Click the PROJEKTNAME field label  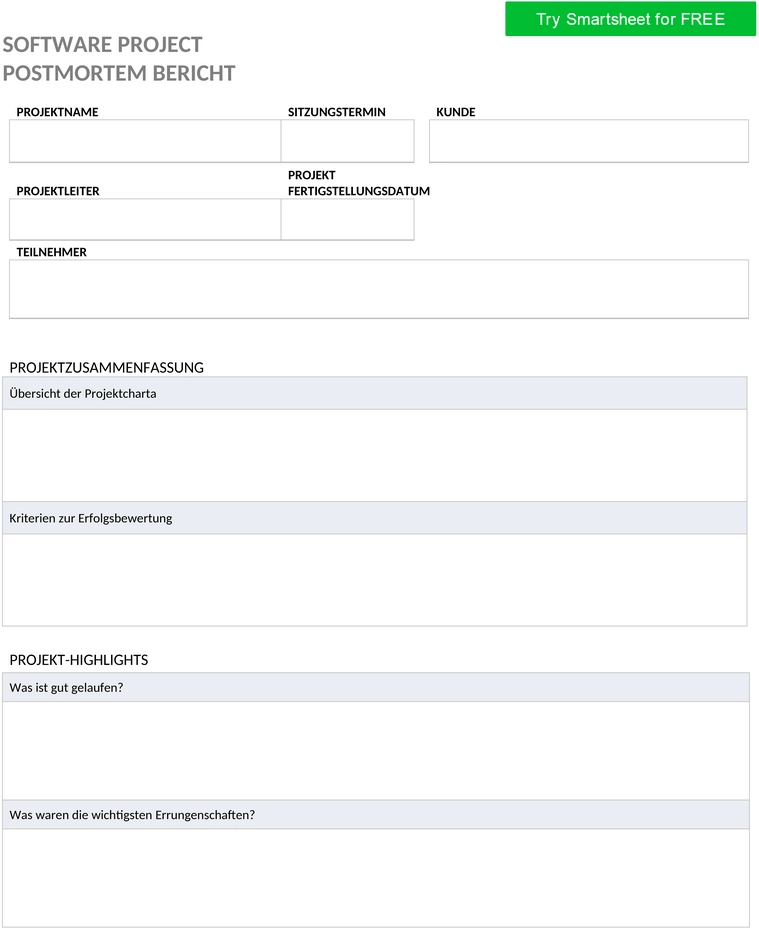(57, 112)
